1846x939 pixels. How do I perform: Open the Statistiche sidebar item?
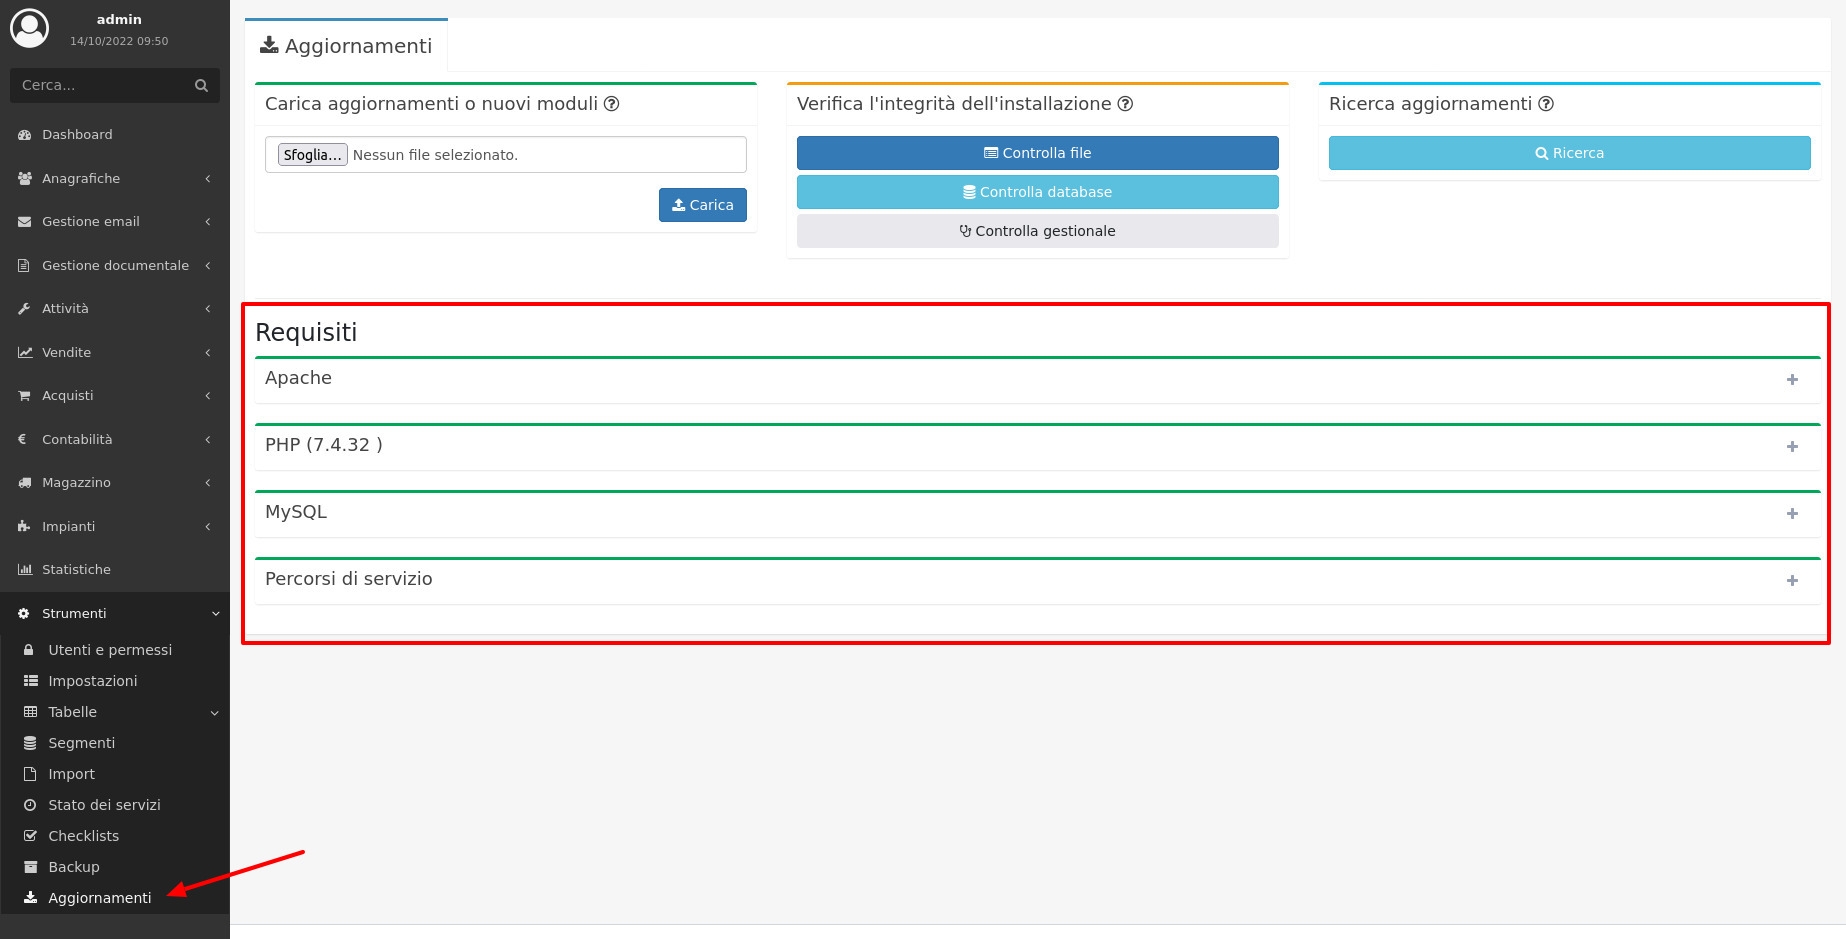(x=76, y=570)
